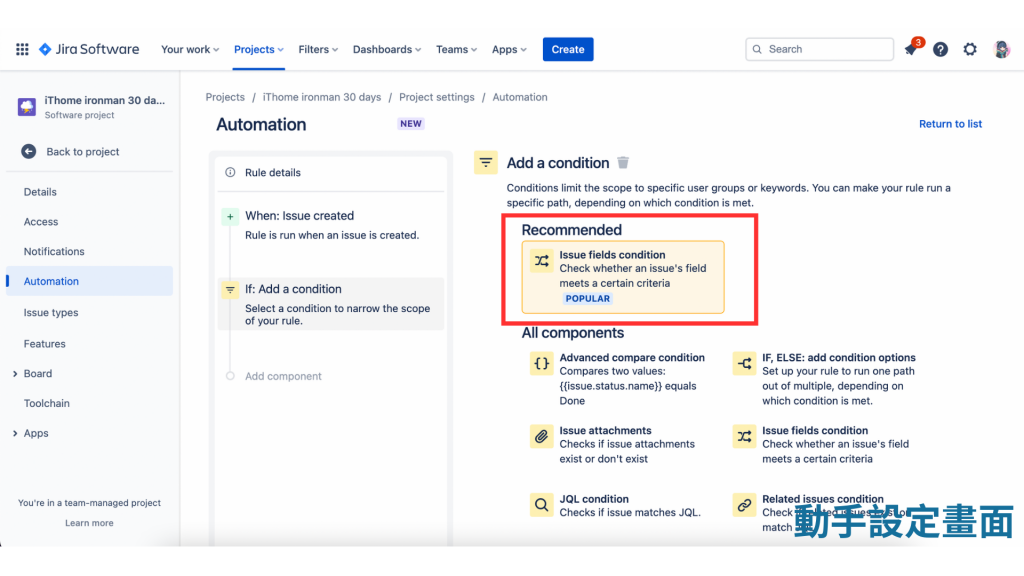Open Rule details in the rule panel
Image resolution: width=1024 pixels, height=576 pixels.
pos(331,172)
